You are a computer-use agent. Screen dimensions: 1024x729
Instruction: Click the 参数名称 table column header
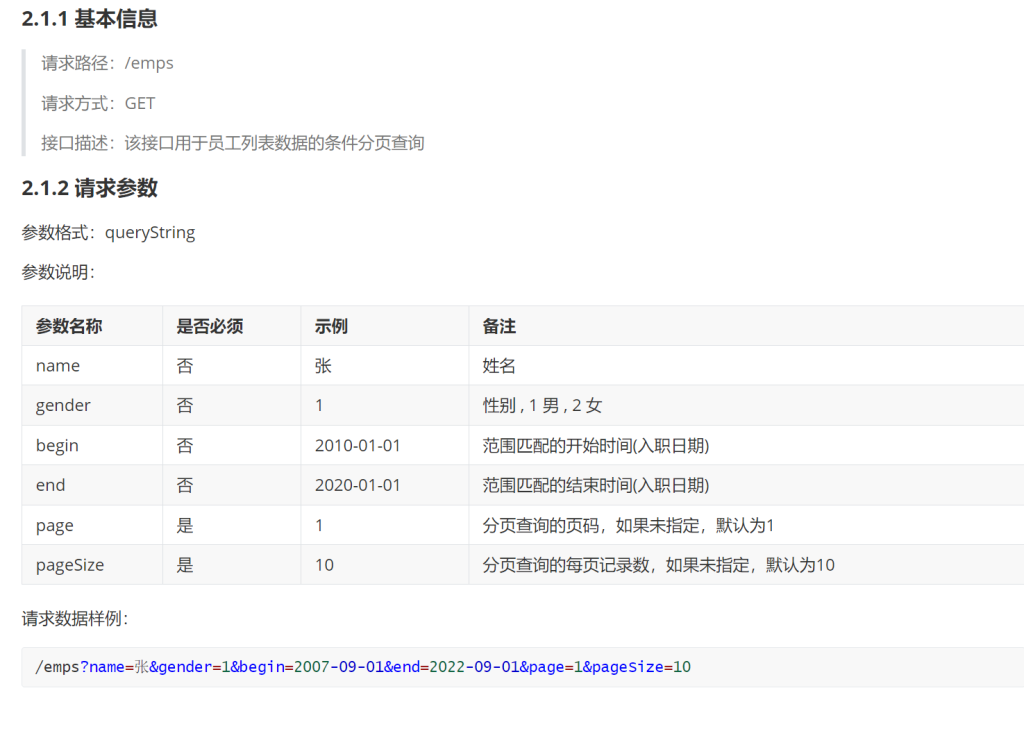tap(69, 326)
